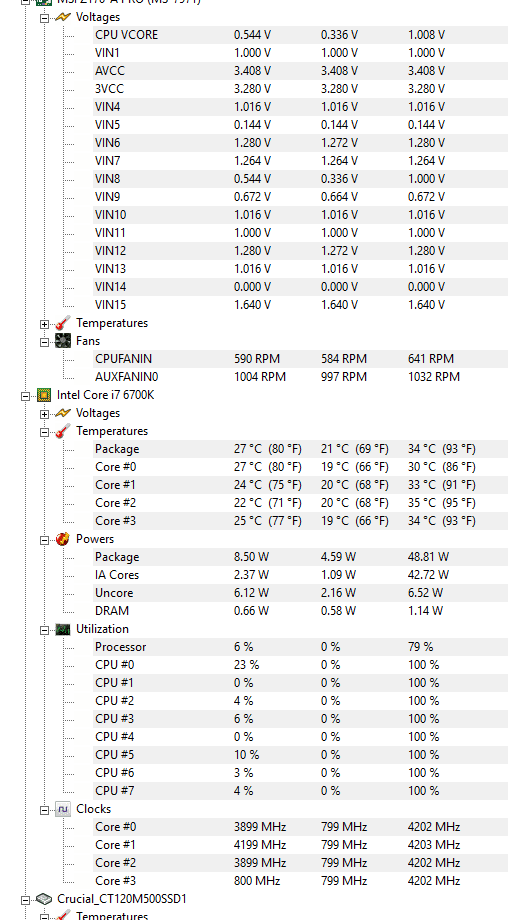Select the CPU VCORE voltage row
Viewport: 508px width, 920px height.
300,35
